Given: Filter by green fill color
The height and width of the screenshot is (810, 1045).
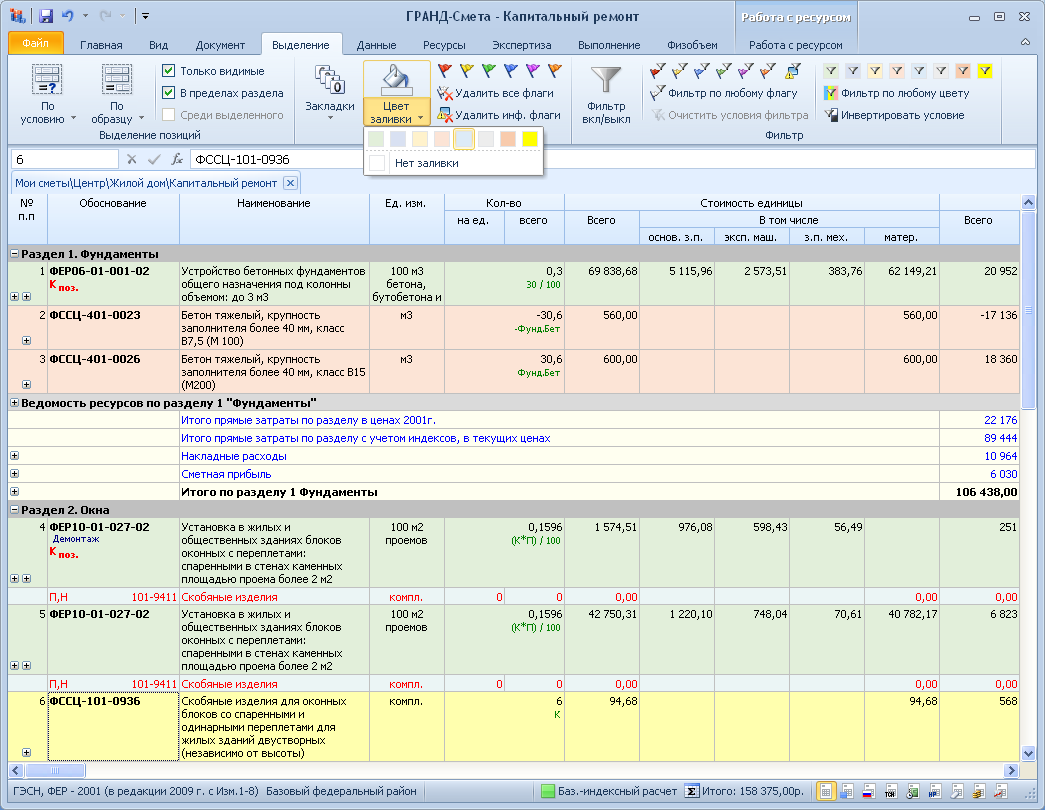Looking at the screenshot, I should [831, 71].
